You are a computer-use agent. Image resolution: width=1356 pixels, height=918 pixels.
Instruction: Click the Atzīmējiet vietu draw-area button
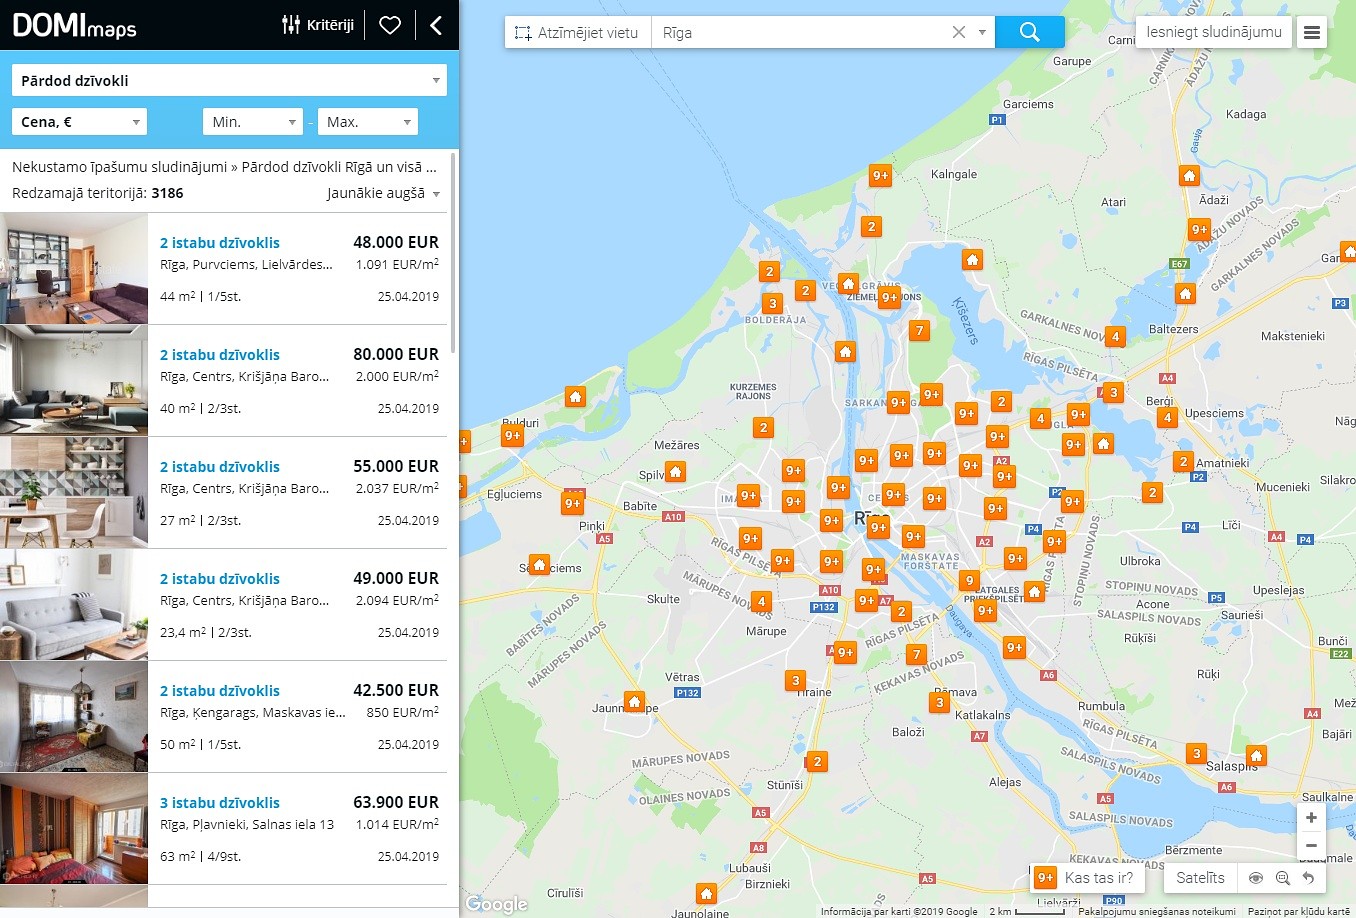tap(577, 32)
